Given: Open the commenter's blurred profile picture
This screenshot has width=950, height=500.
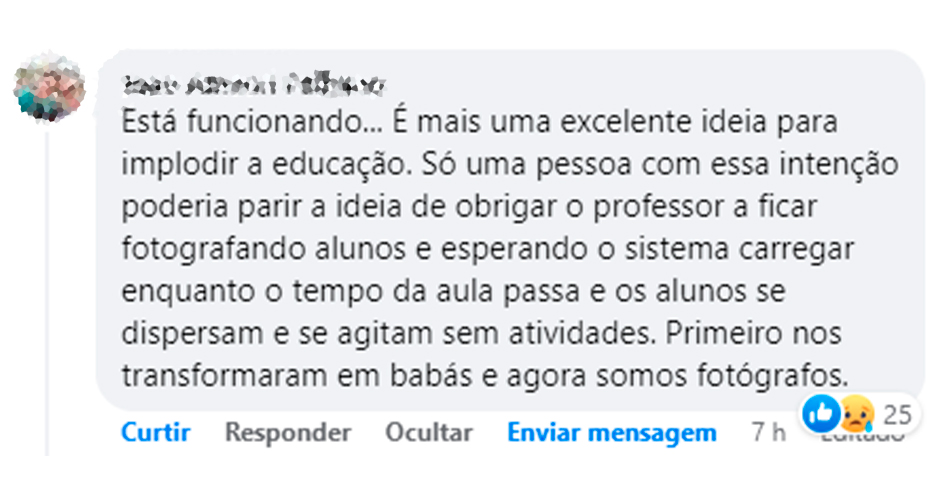Looking at the screenshot, I should [x=48, y=87].
